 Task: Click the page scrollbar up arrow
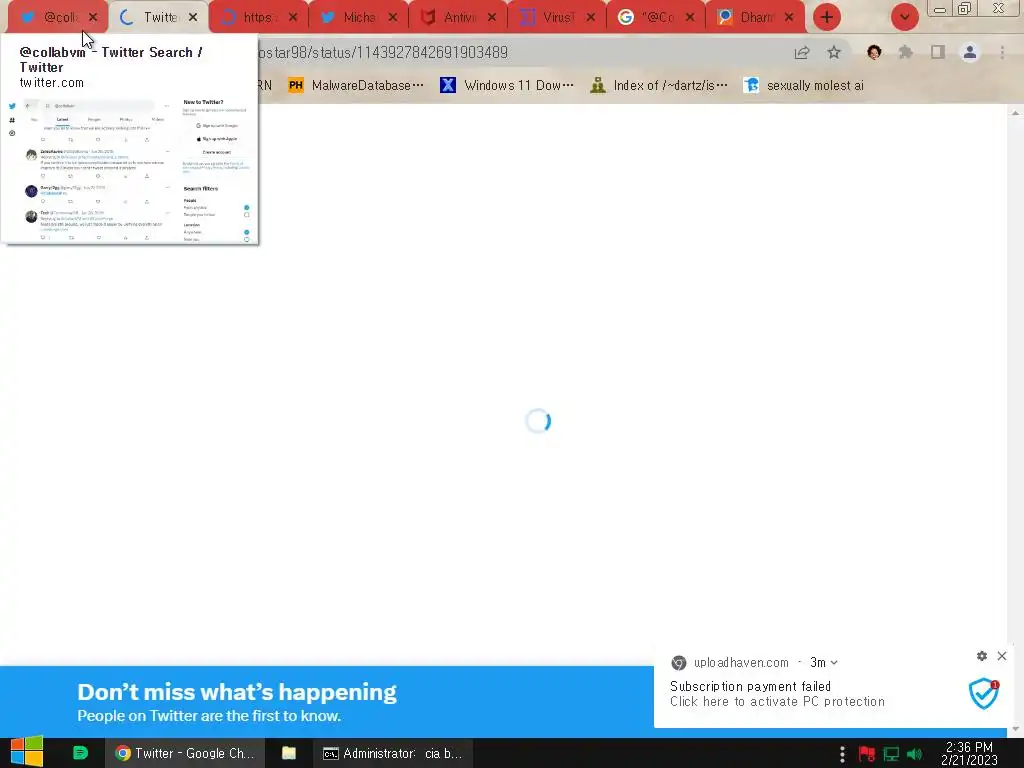tap(1015, 113)
